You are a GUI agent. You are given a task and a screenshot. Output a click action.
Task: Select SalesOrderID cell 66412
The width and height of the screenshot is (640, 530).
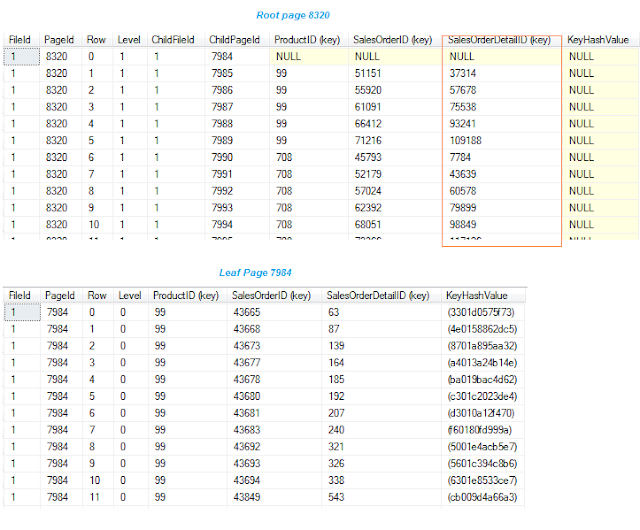395,124
